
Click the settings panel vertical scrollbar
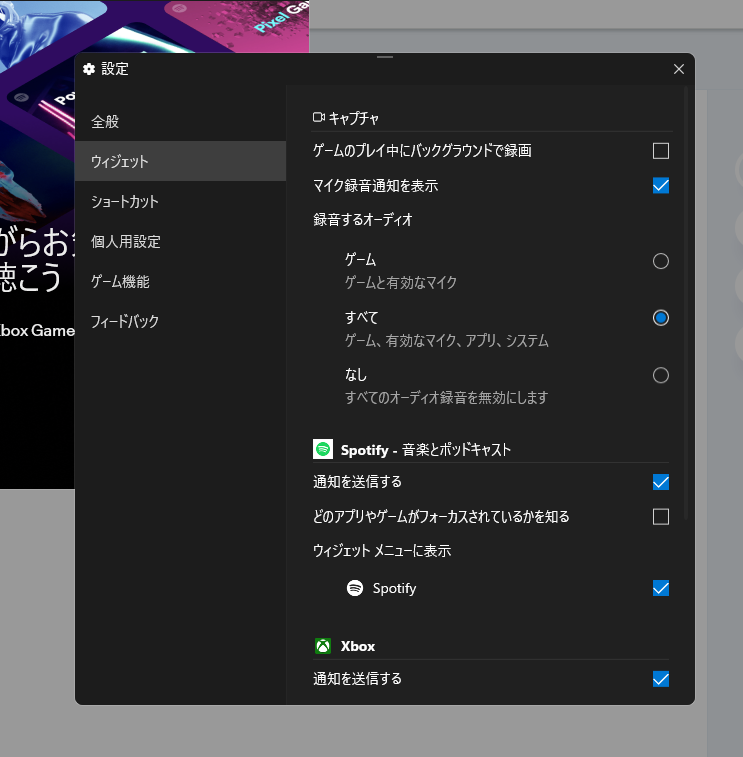coord(686,303)
